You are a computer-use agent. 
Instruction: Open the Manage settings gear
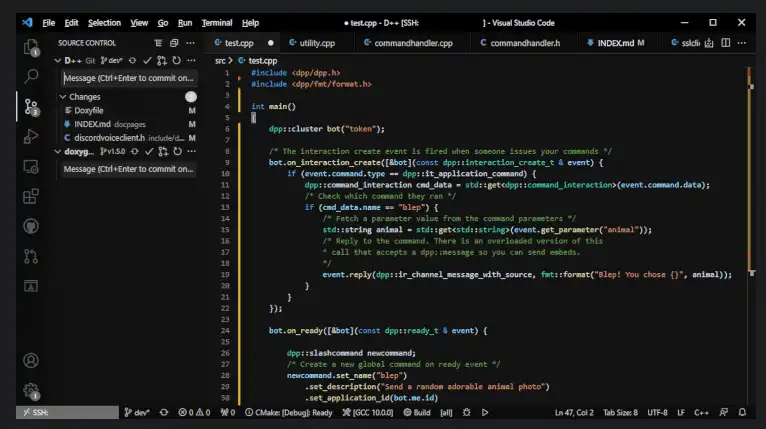[31, 390]
